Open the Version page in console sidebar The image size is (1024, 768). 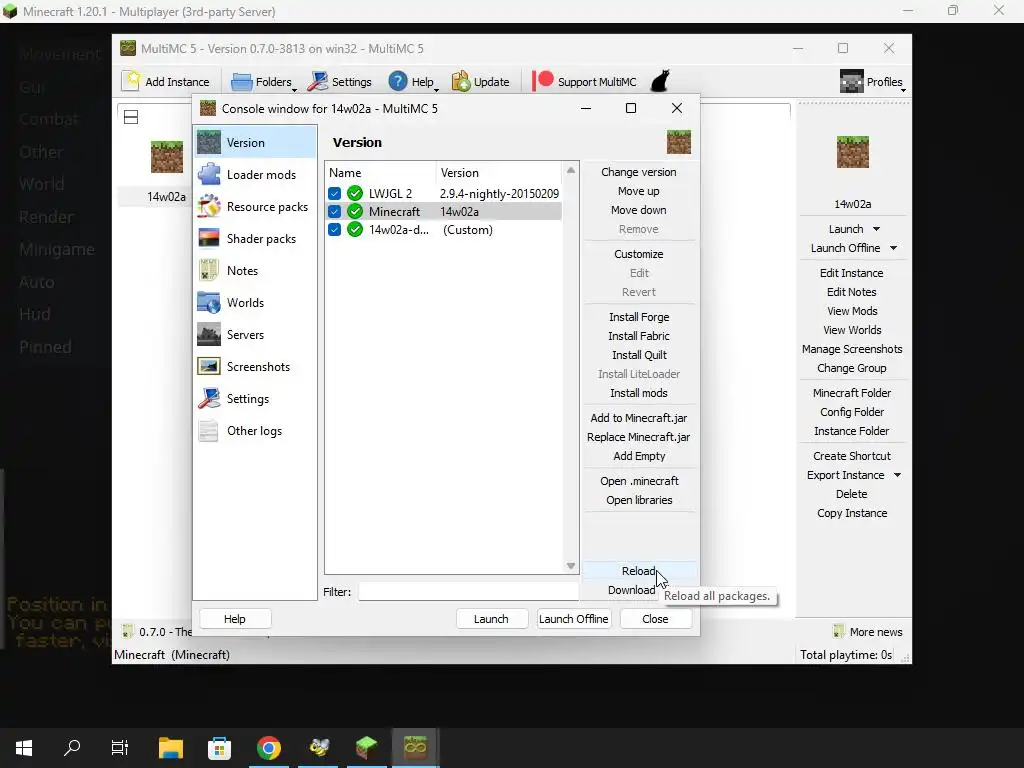(x=255, y=142)
